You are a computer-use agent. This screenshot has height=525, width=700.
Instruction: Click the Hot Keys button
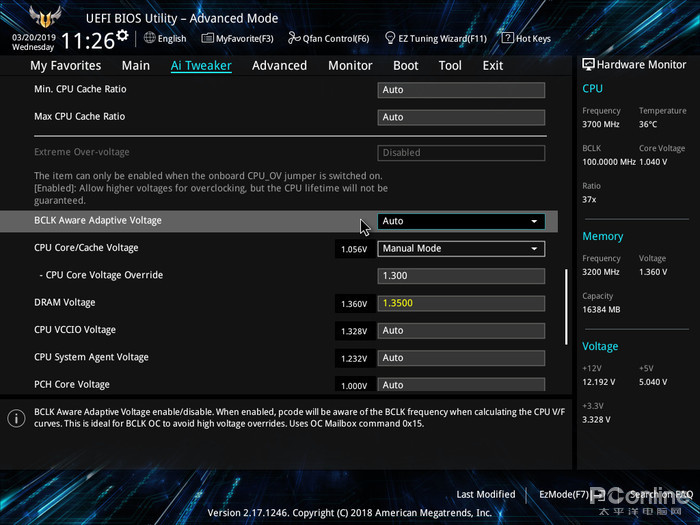point(526,38)
